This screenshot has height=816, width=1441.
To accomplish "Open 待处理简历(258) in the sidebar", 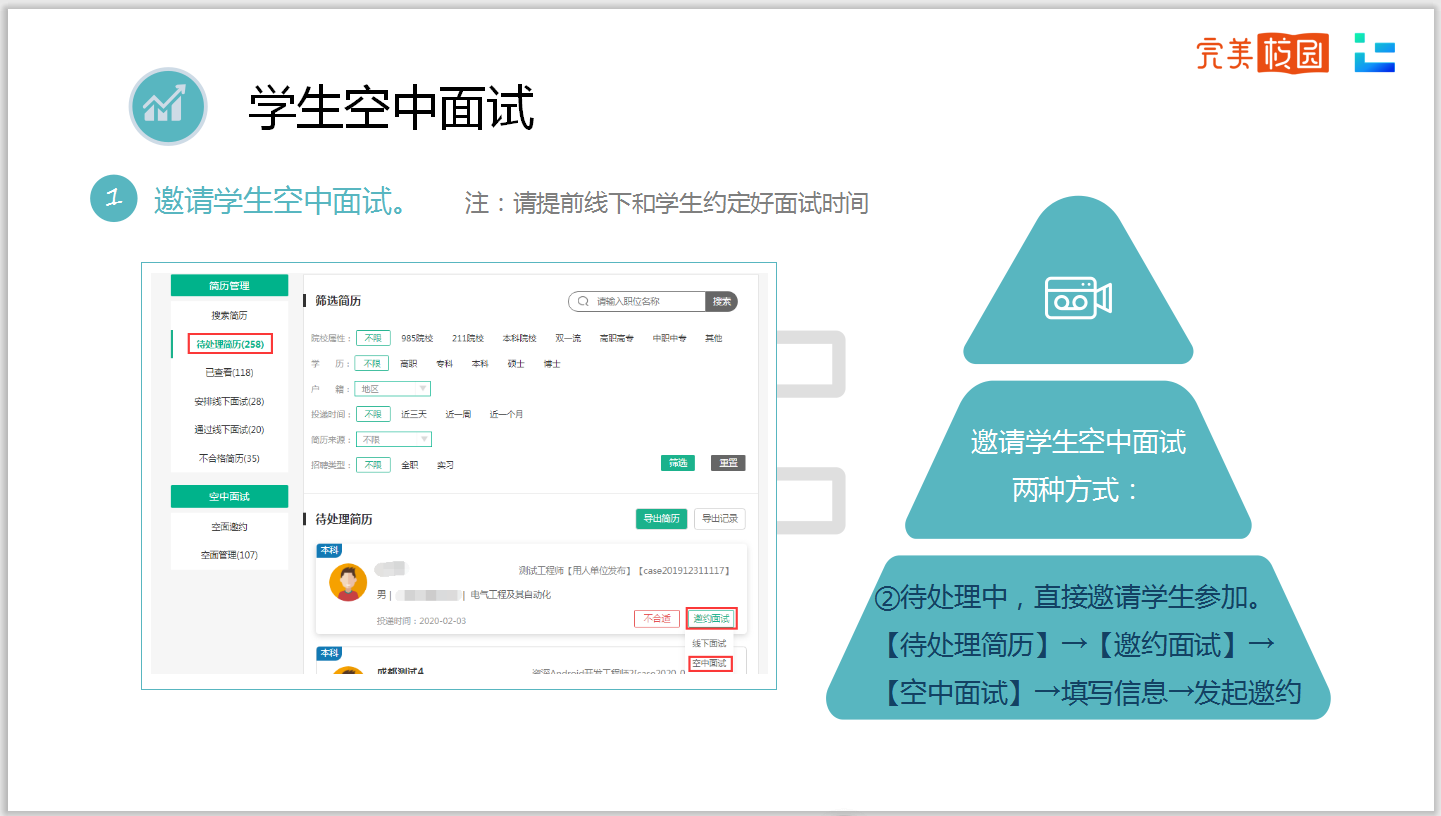I will point(230,344).
